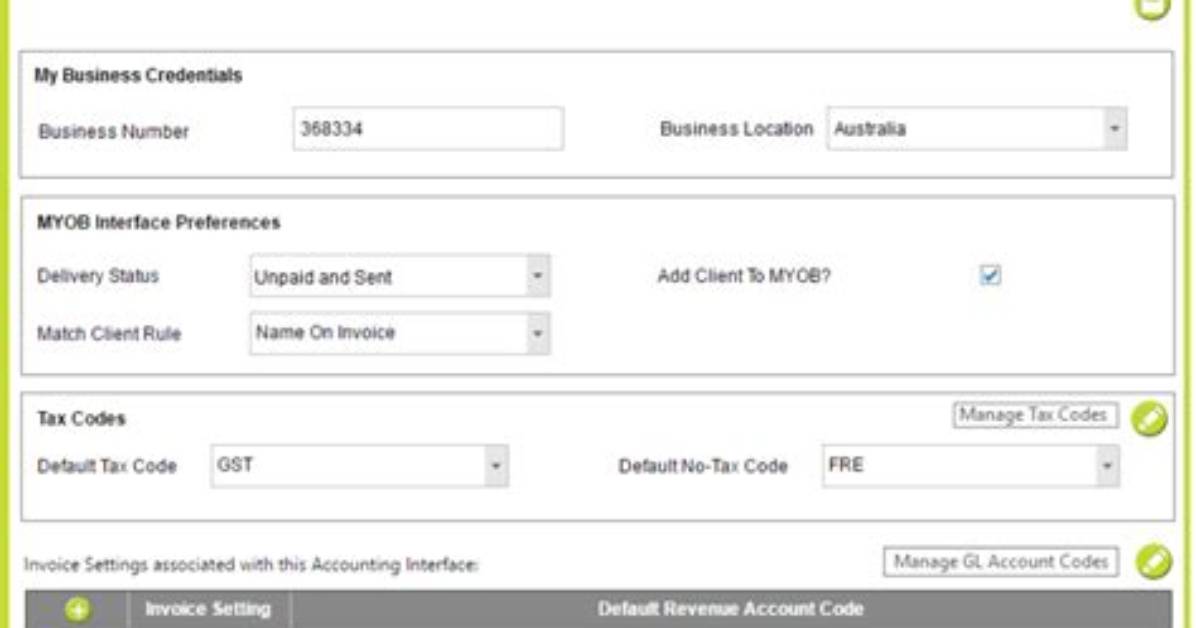Open the Delivery Status dropdown
Viewport: 1196px width, 628px height.
399,276
